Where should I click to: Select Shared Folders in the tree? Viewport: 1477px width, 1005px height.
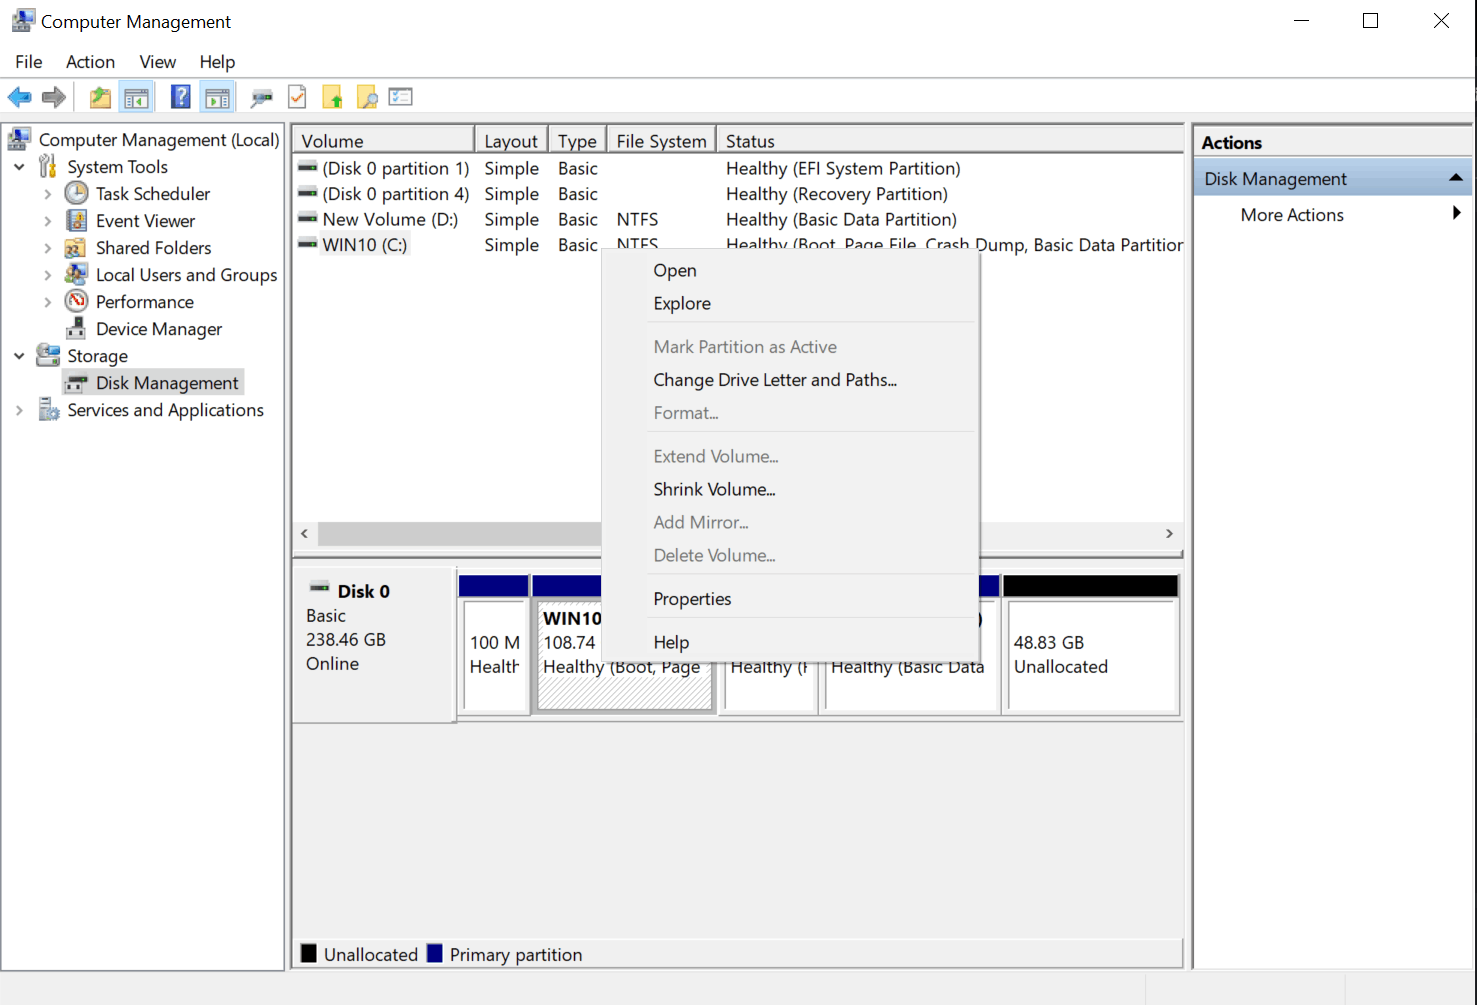[154, 248]
